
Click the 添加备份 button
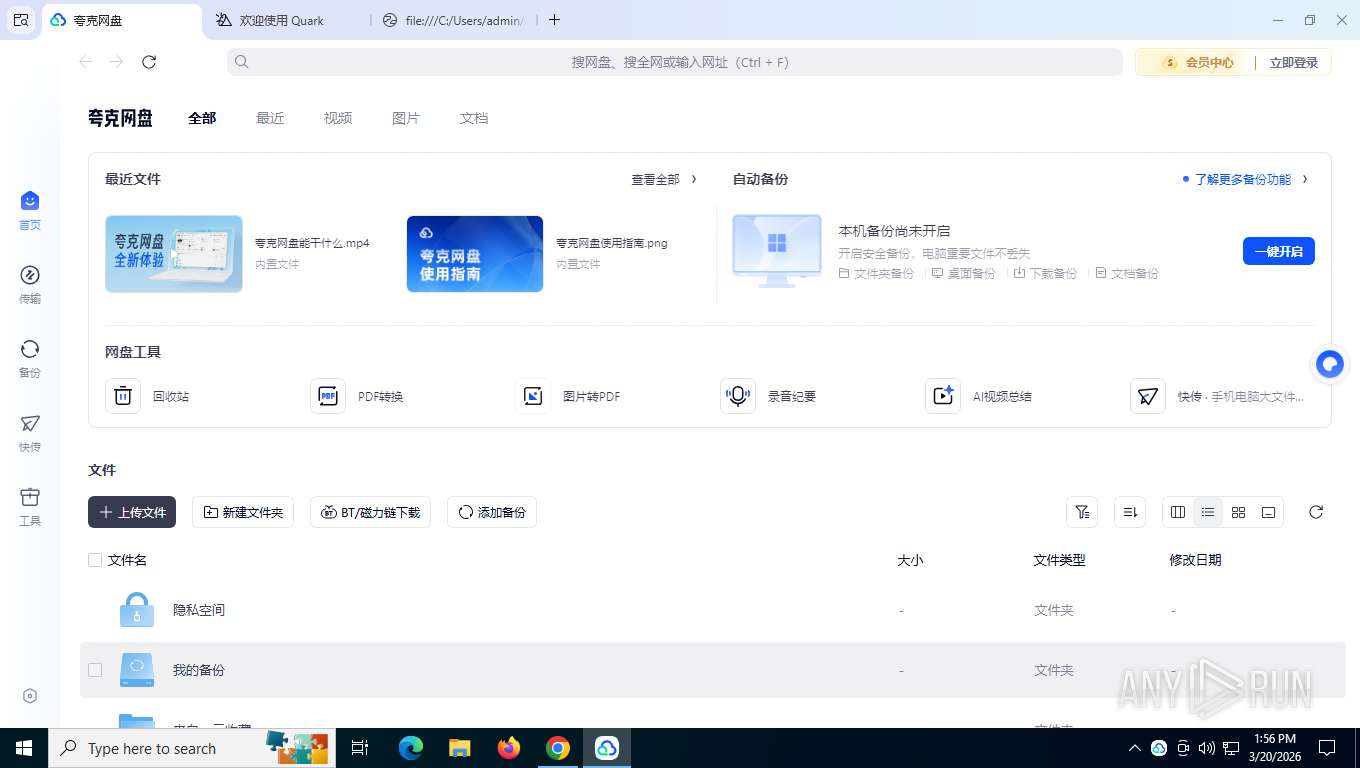coord(492,512)
